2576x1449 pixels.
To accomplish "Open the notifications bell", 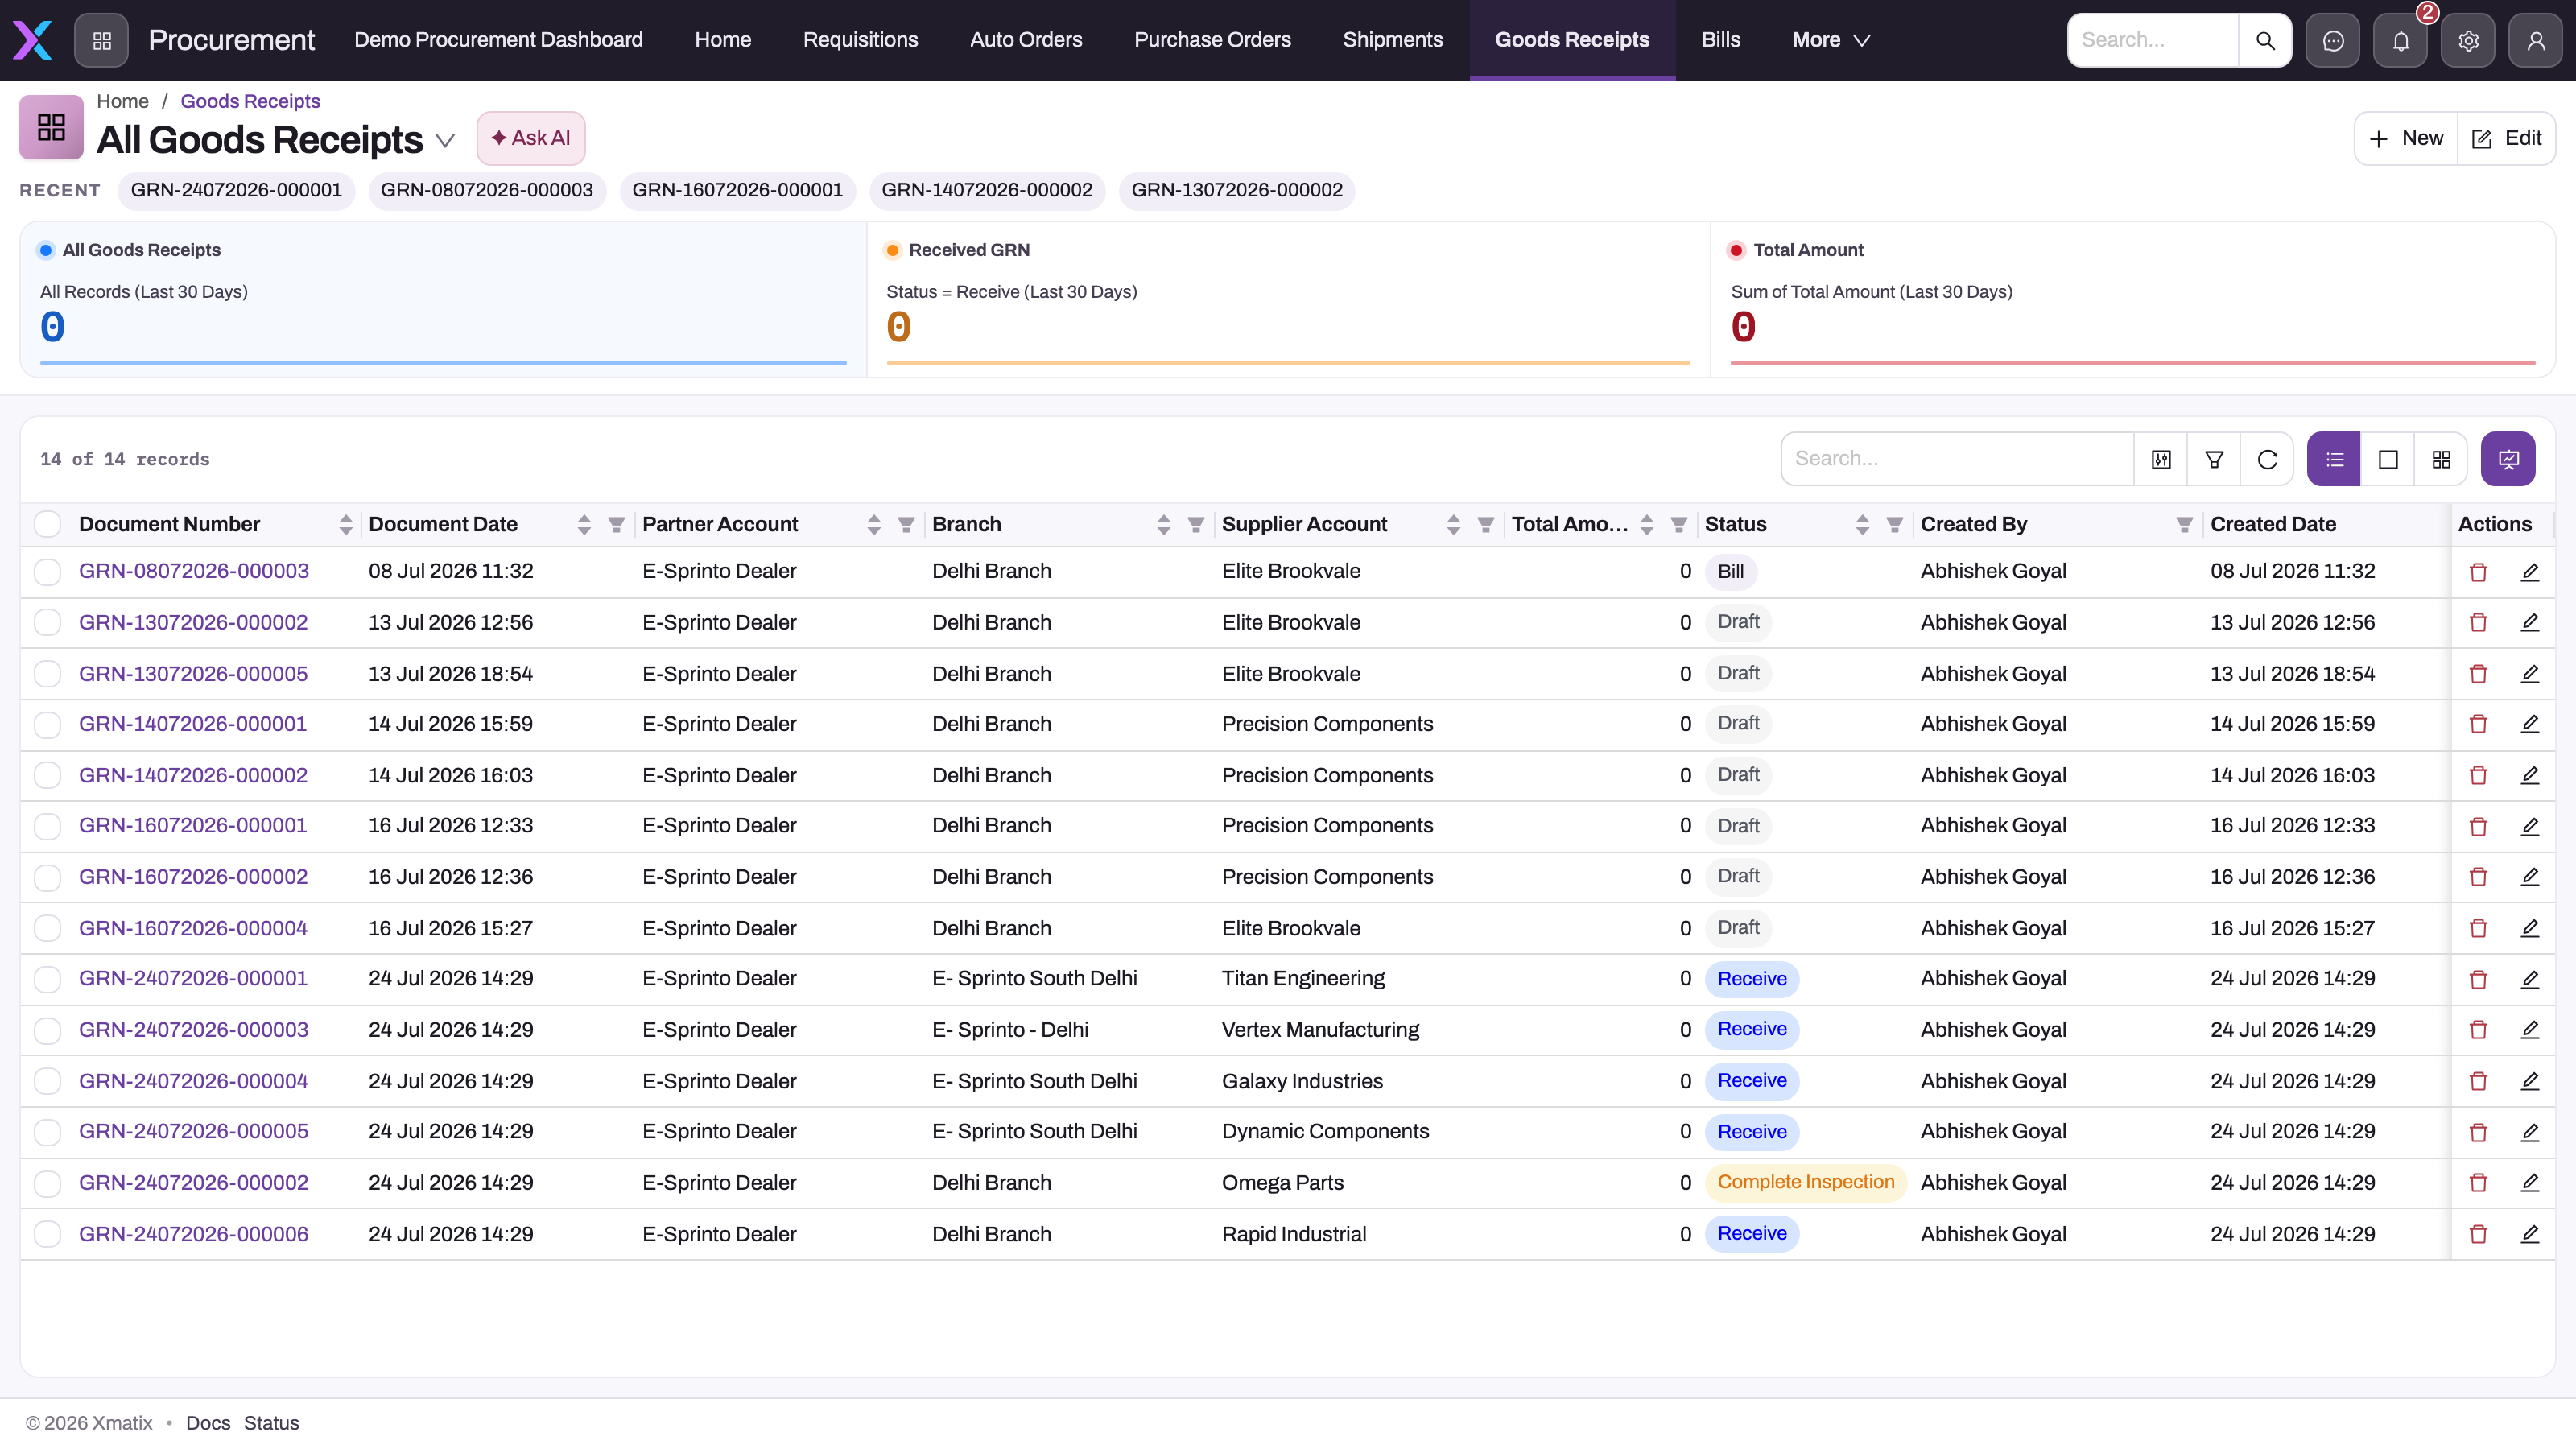I will coord(2401,40).
